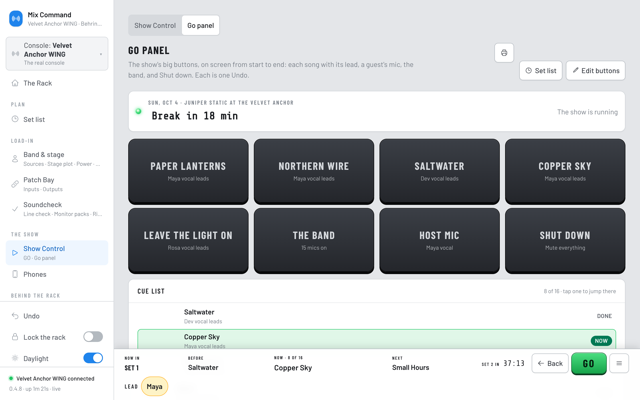Screen dimensions: 640x400
Task: Click the Soundcheck checkmark icon
Action: [15, 209]
